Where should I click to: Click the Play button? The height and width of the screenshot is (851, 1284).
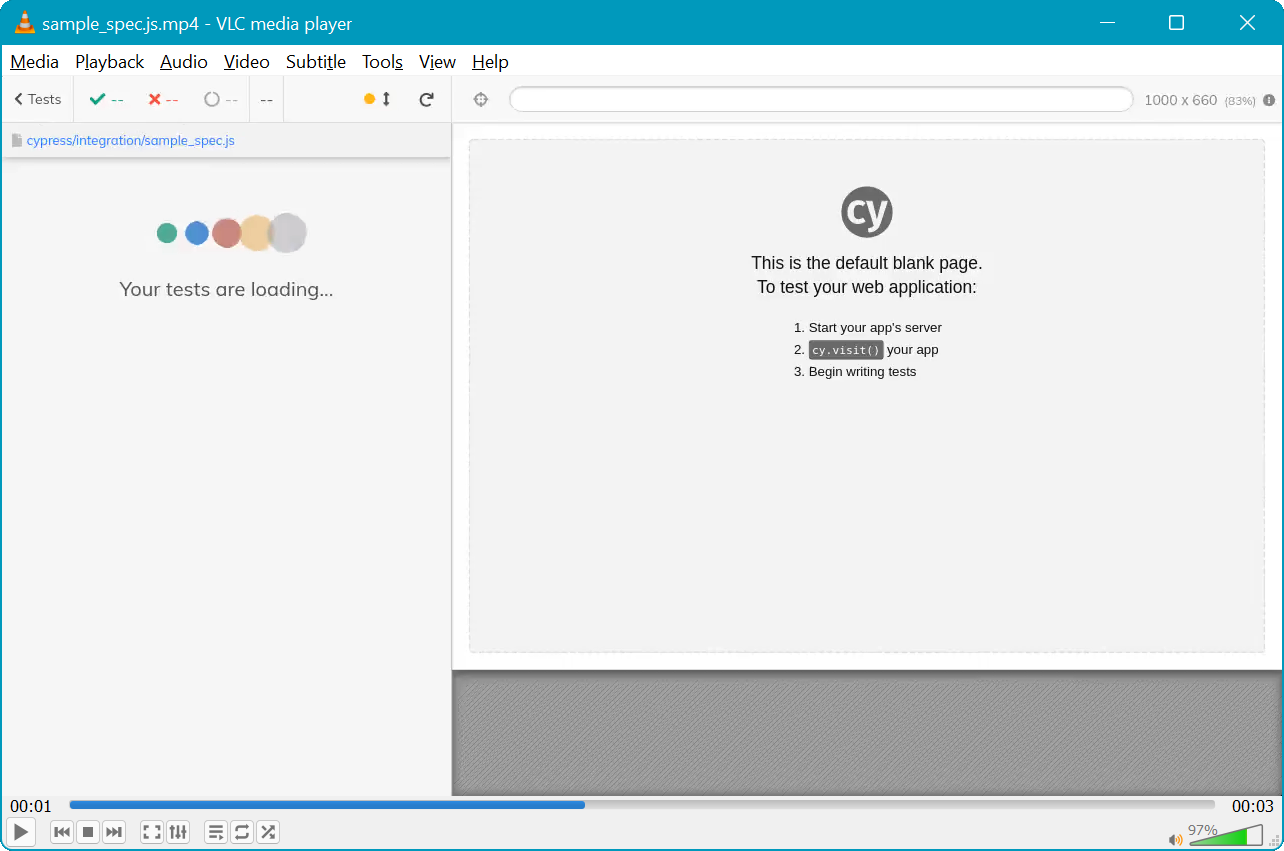click(21, 832)
